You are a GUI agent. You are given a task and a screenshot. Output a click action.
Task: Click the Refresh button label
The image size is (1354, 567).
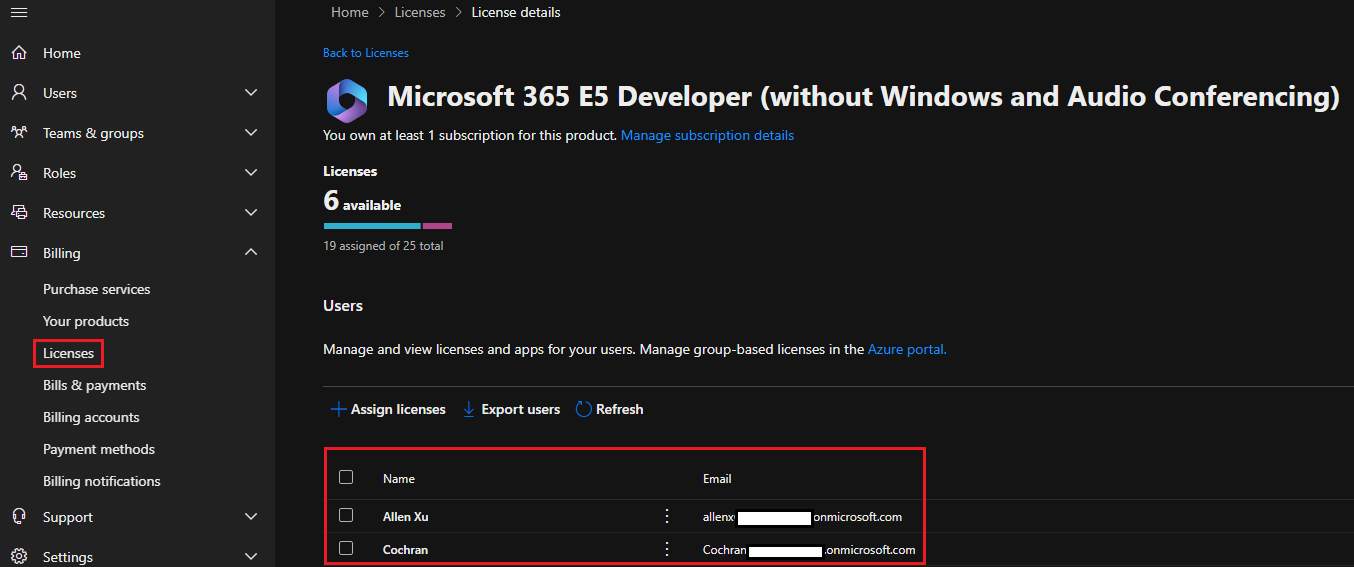coord(620,410)
